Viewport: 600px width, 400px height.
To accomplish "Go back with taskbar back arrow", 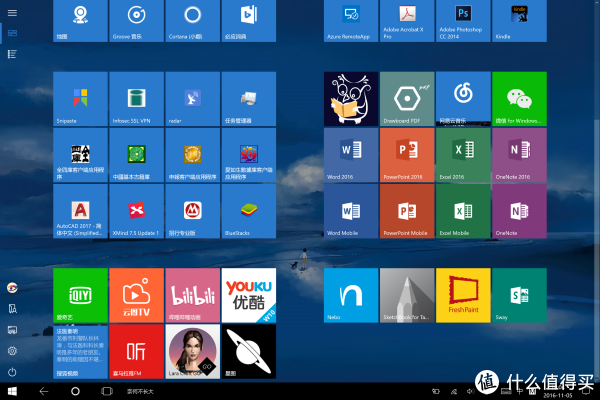I will (x=44, y=391).
